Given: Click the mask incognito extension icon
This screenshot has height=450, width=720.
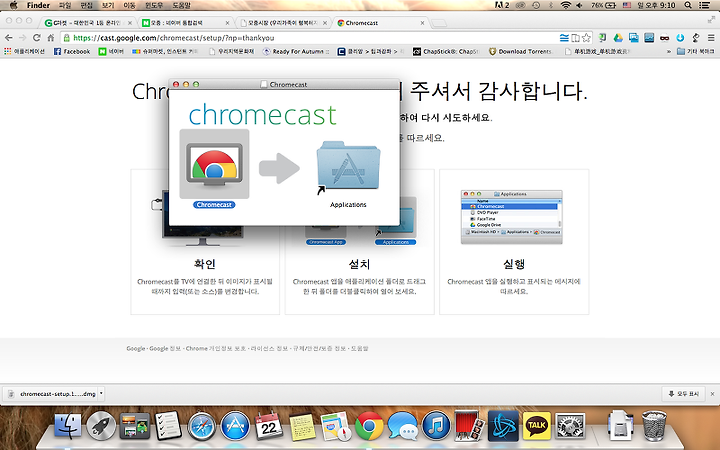Looking at the screenshot, I should pos(664,38).
